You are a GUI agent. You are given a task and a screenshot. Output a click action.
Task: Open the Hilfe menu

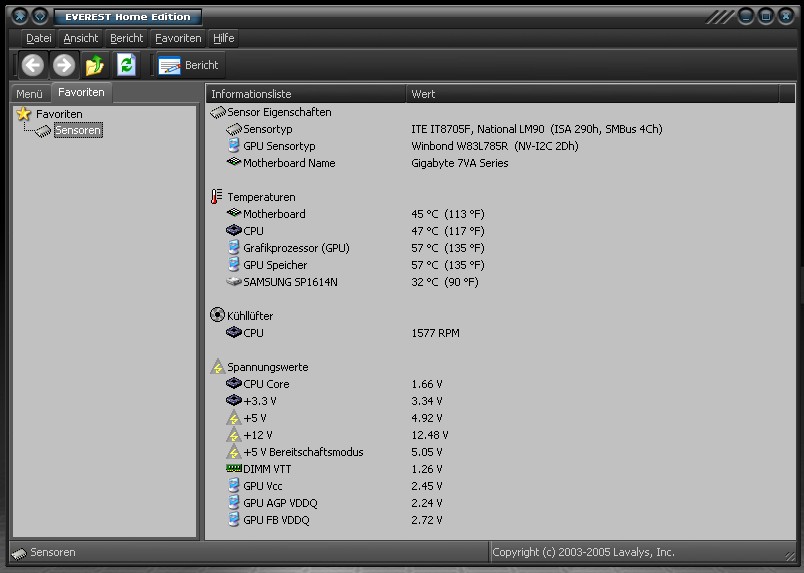click(223, 38)
